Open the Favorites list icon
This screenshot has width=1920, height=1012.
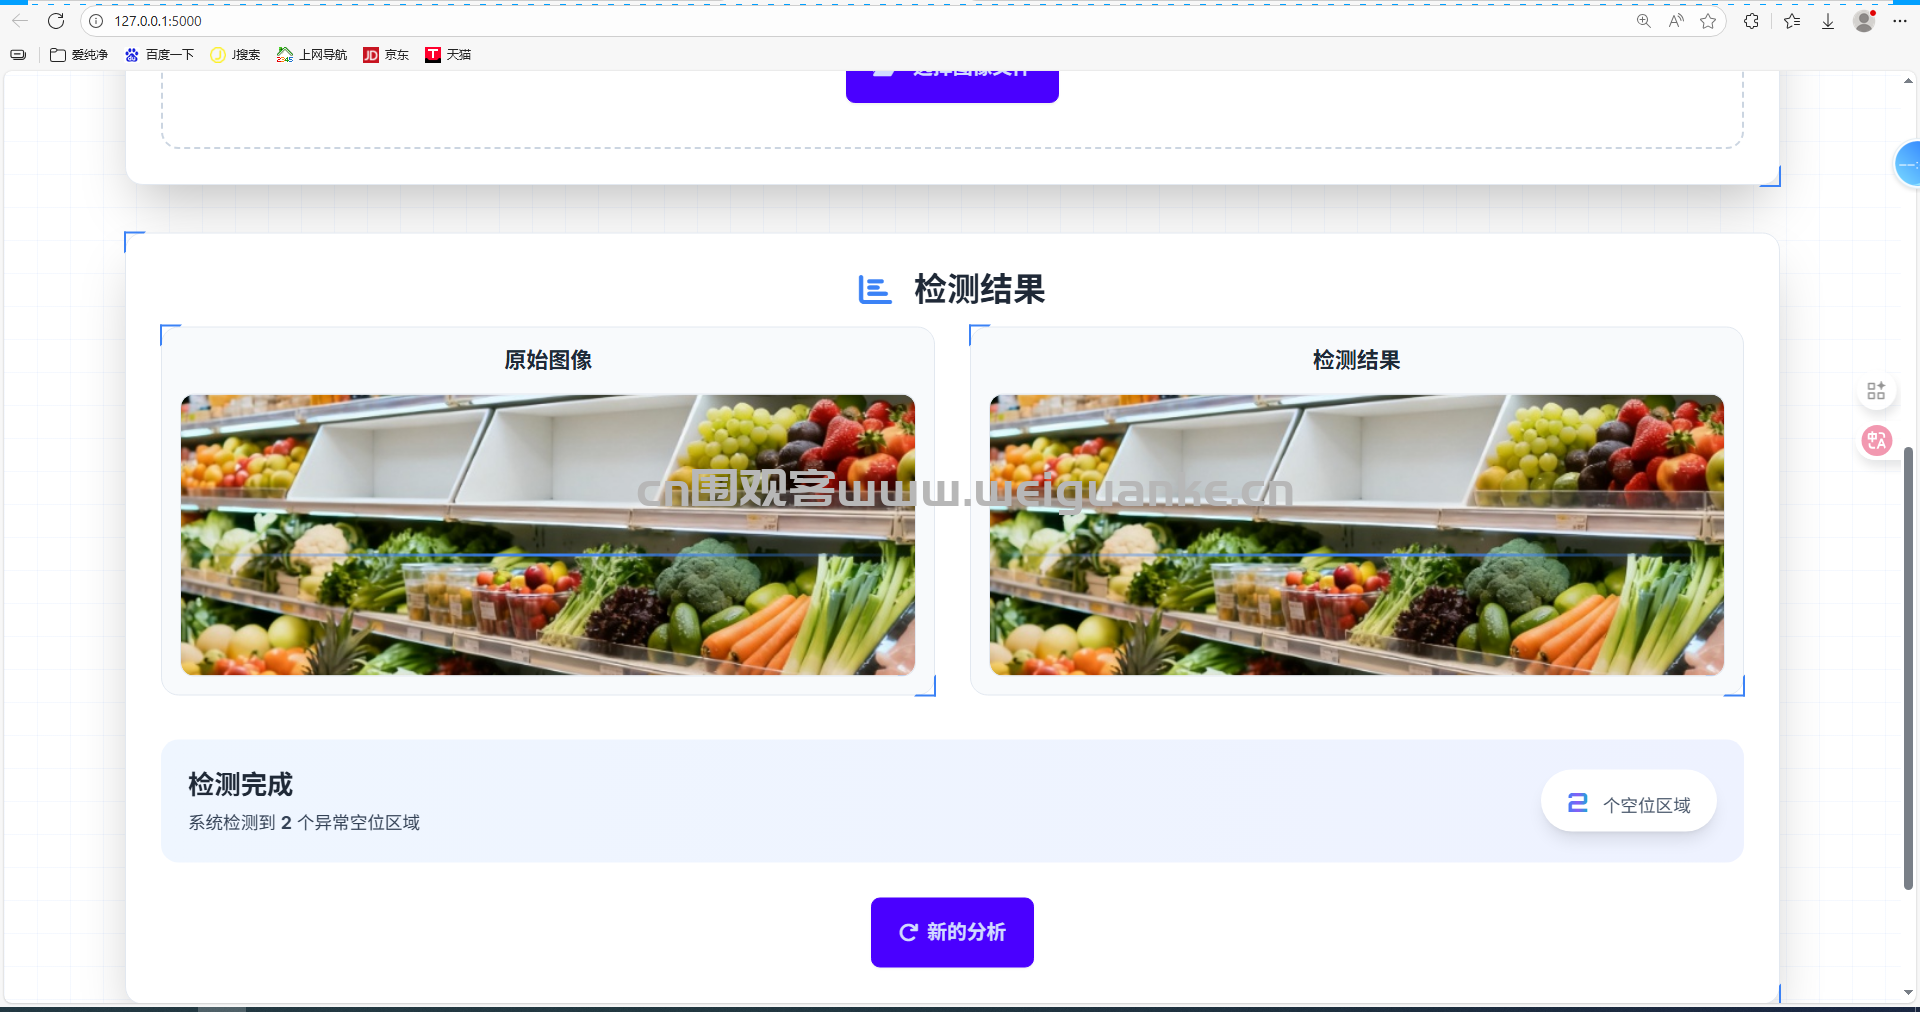(x=1792, y=21)
